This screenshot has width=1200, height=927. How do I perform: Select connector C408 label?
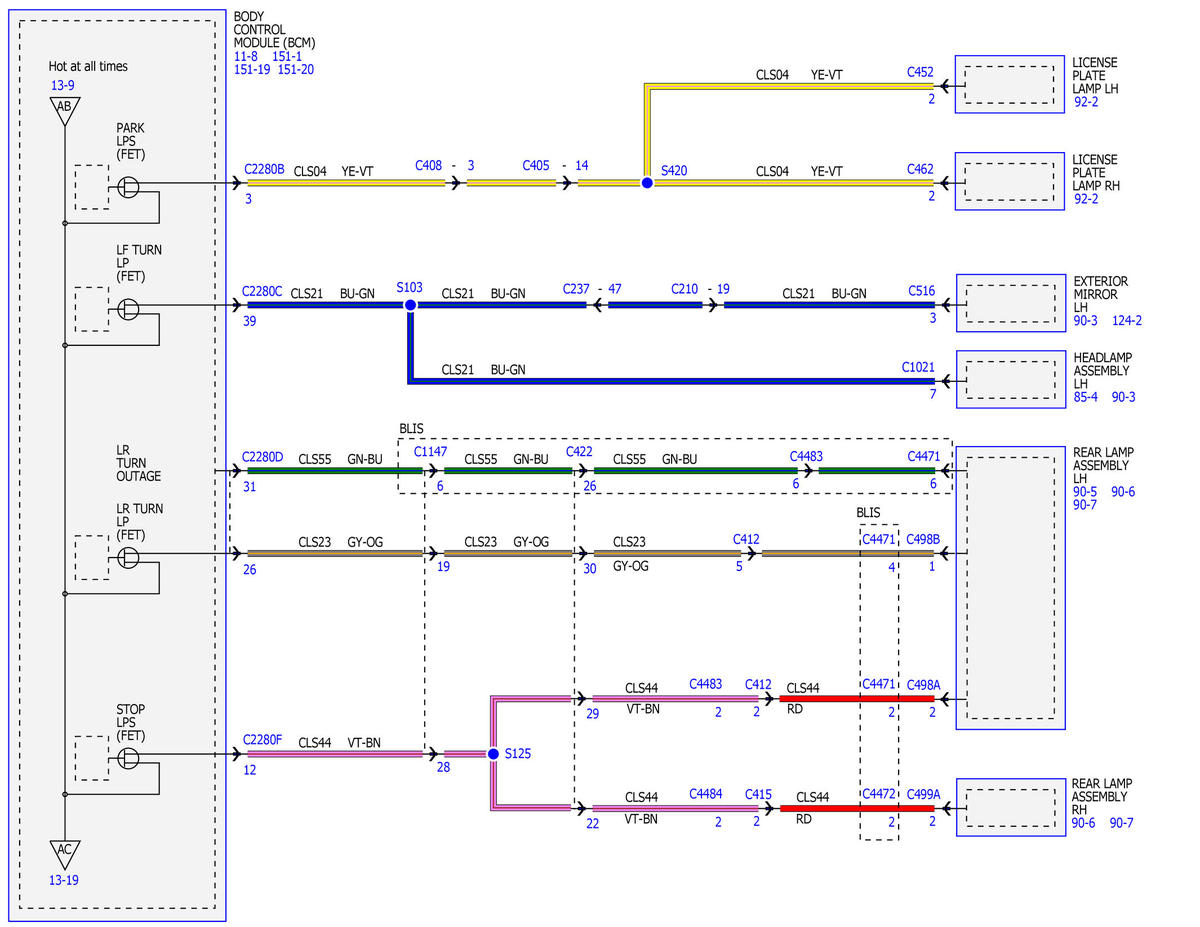[x=429, y=165]
